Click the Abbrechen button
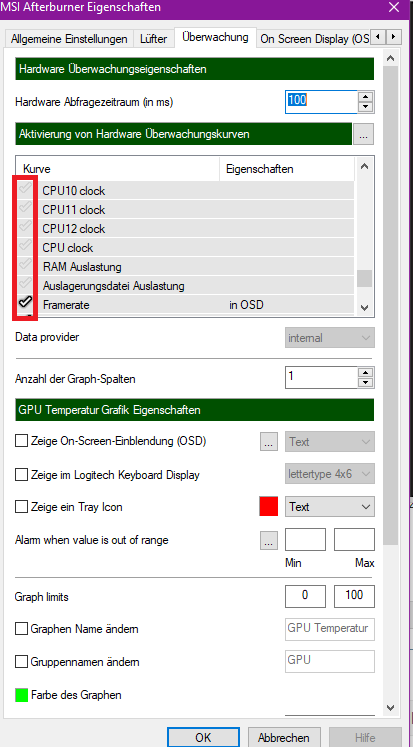 point(284,737)
